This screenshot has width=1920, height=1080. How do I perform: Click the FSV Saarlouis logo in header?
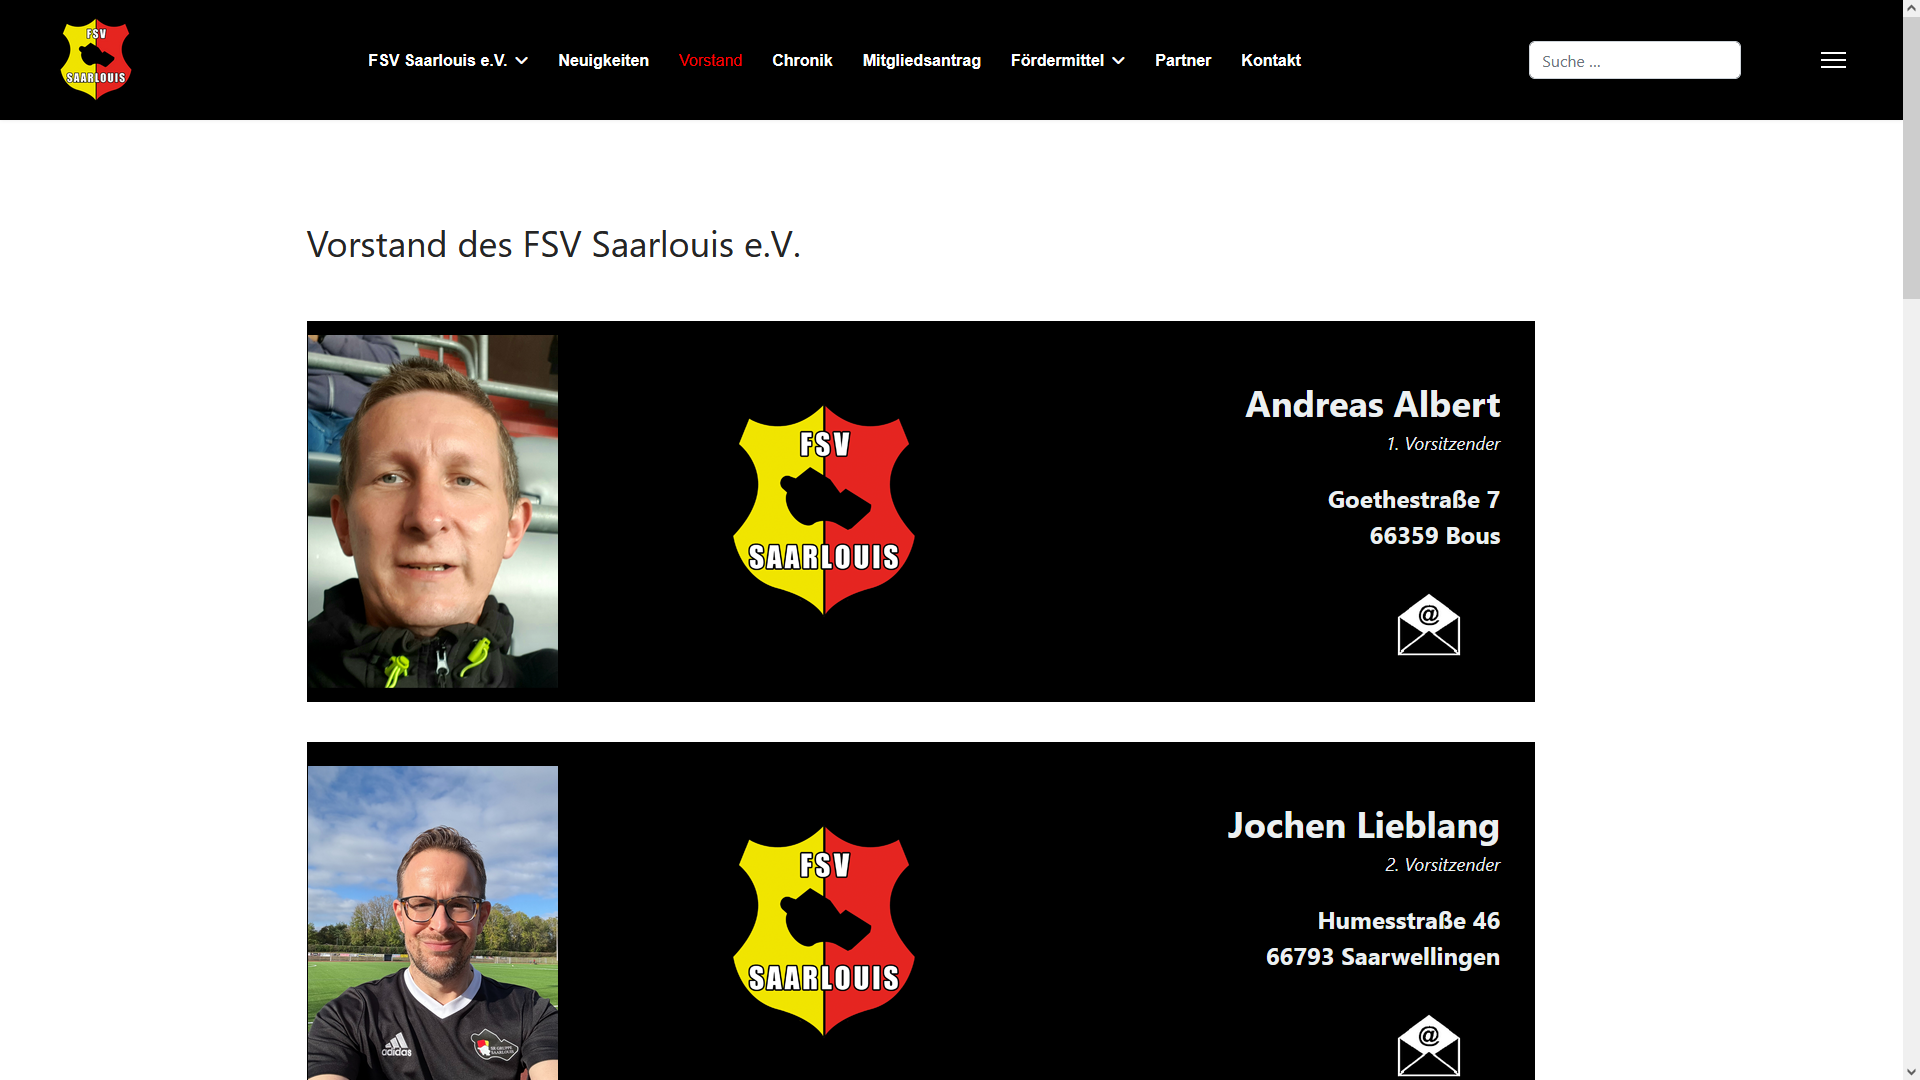(x=96, y=60)
